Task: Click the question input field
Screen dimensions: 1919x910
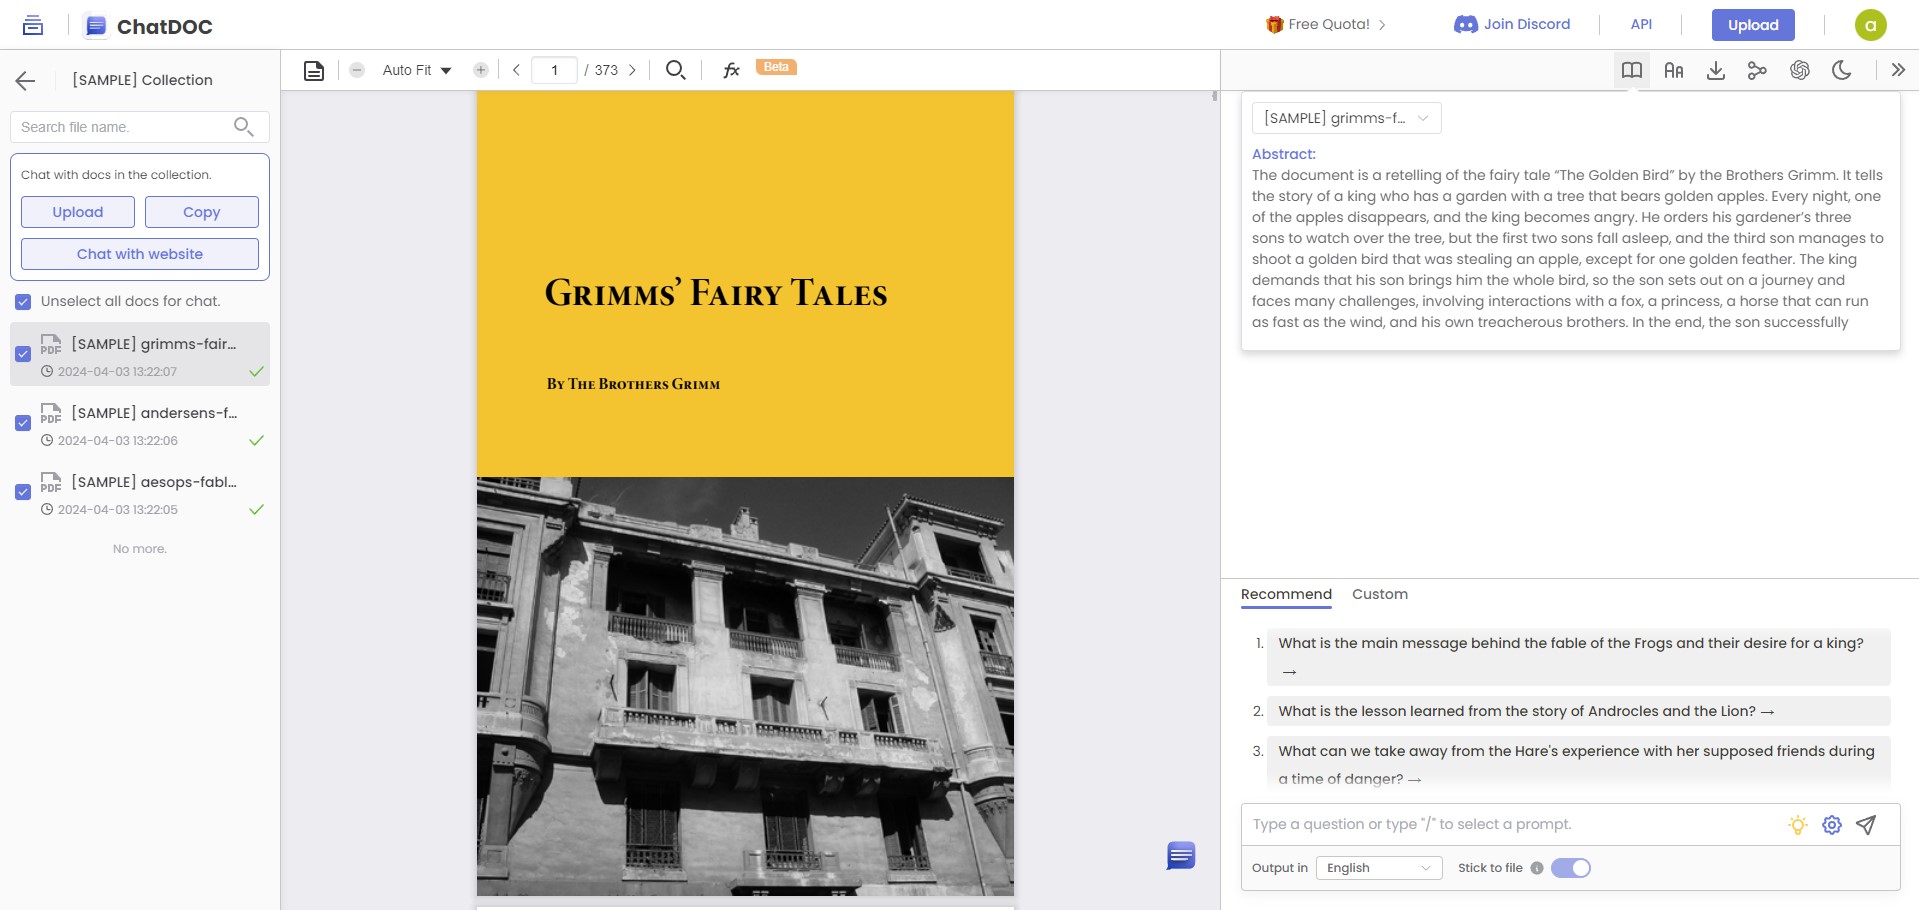Action: [x=1510, y=825]
